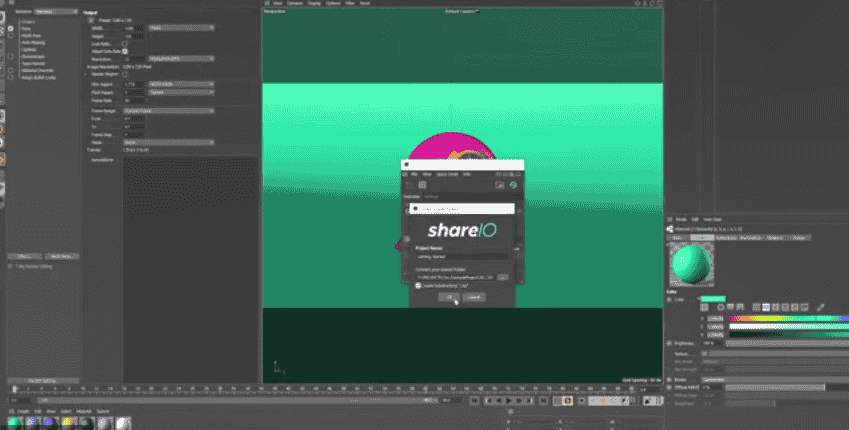Click OK in the shareIO dialog
This screenshot has height=430, width=849.
coord(449,297)
